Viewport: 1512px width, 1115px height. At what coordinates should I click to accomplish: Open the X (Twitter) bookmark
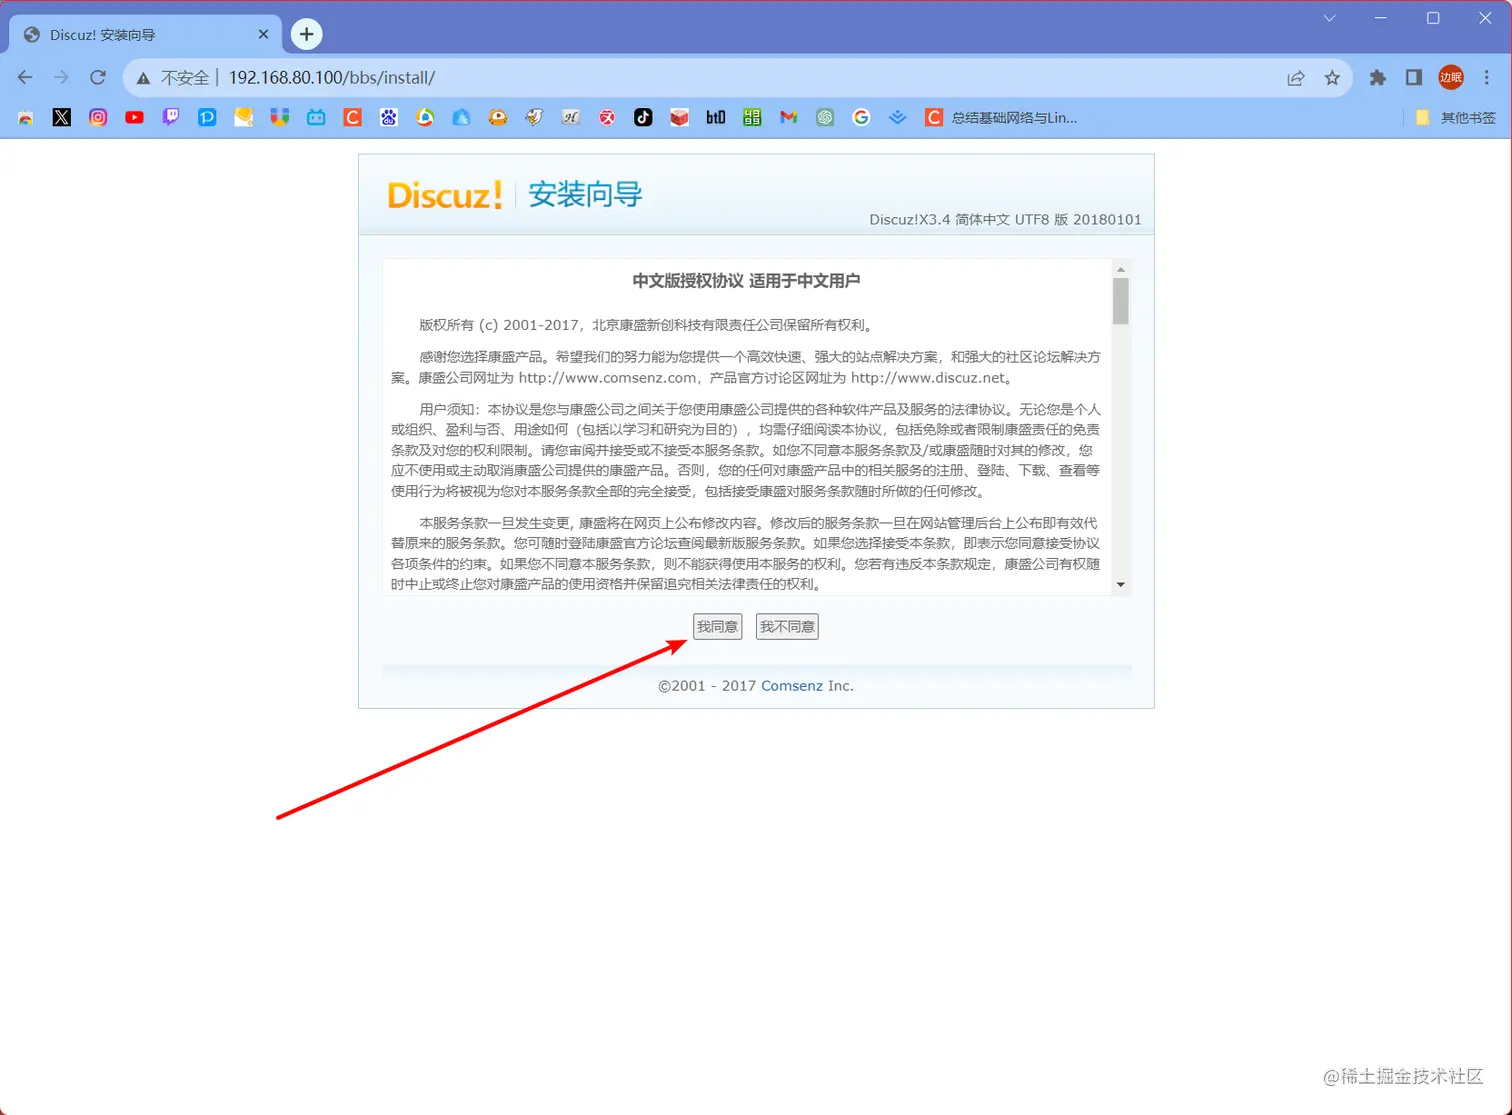click(x=62, y=117)
